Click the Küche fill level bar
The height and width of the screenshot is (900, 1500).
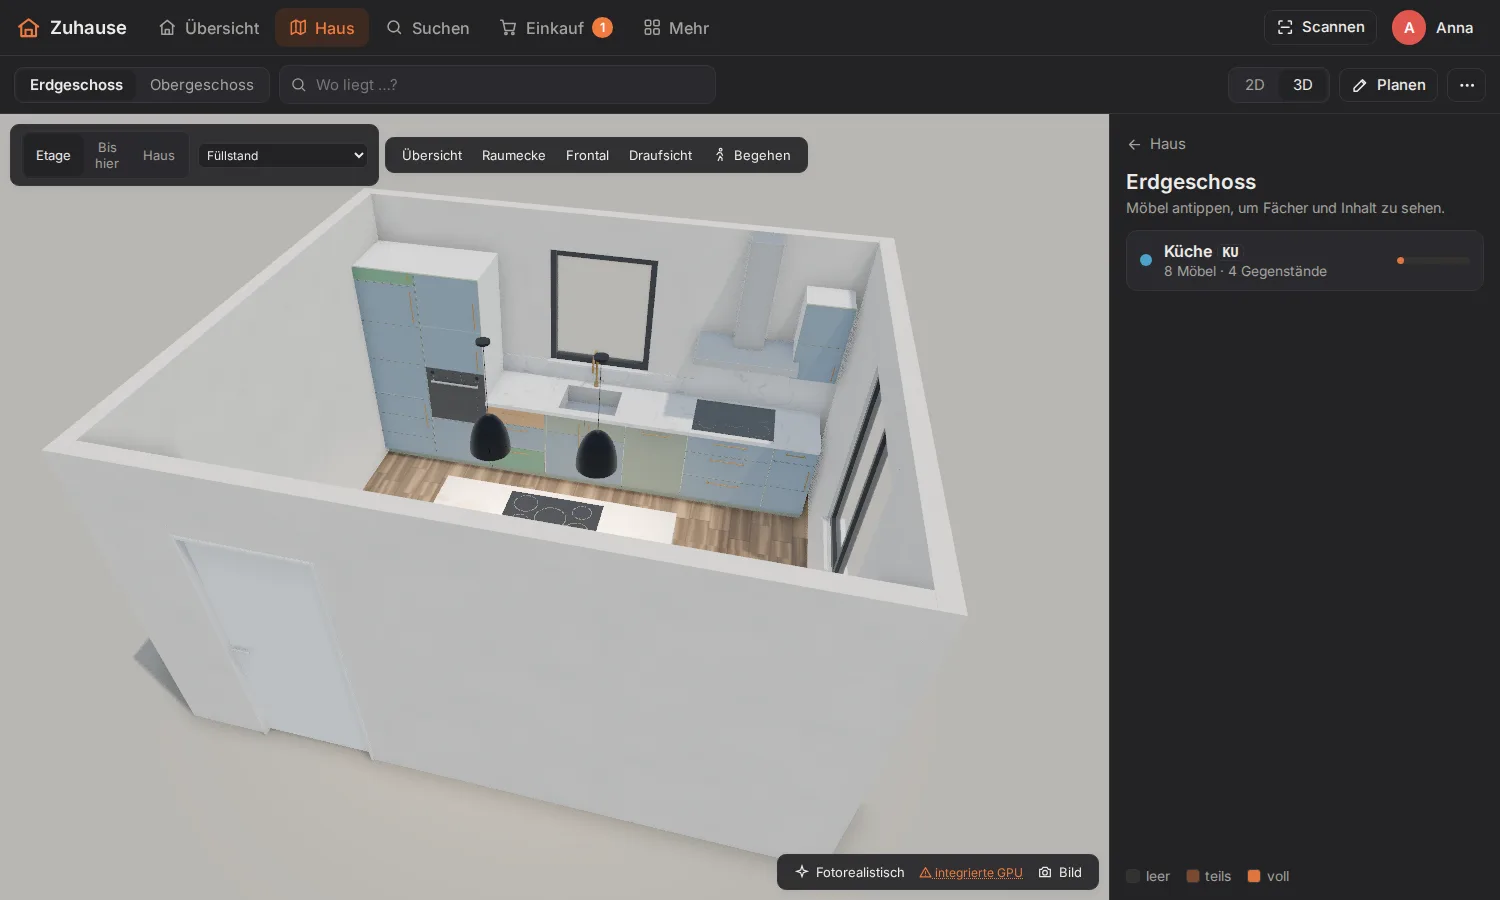pos(1433,260)
